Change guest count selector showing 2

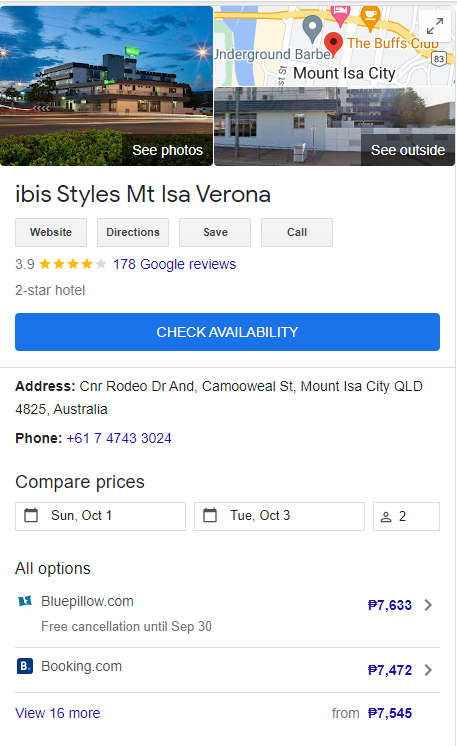point(406,516)
